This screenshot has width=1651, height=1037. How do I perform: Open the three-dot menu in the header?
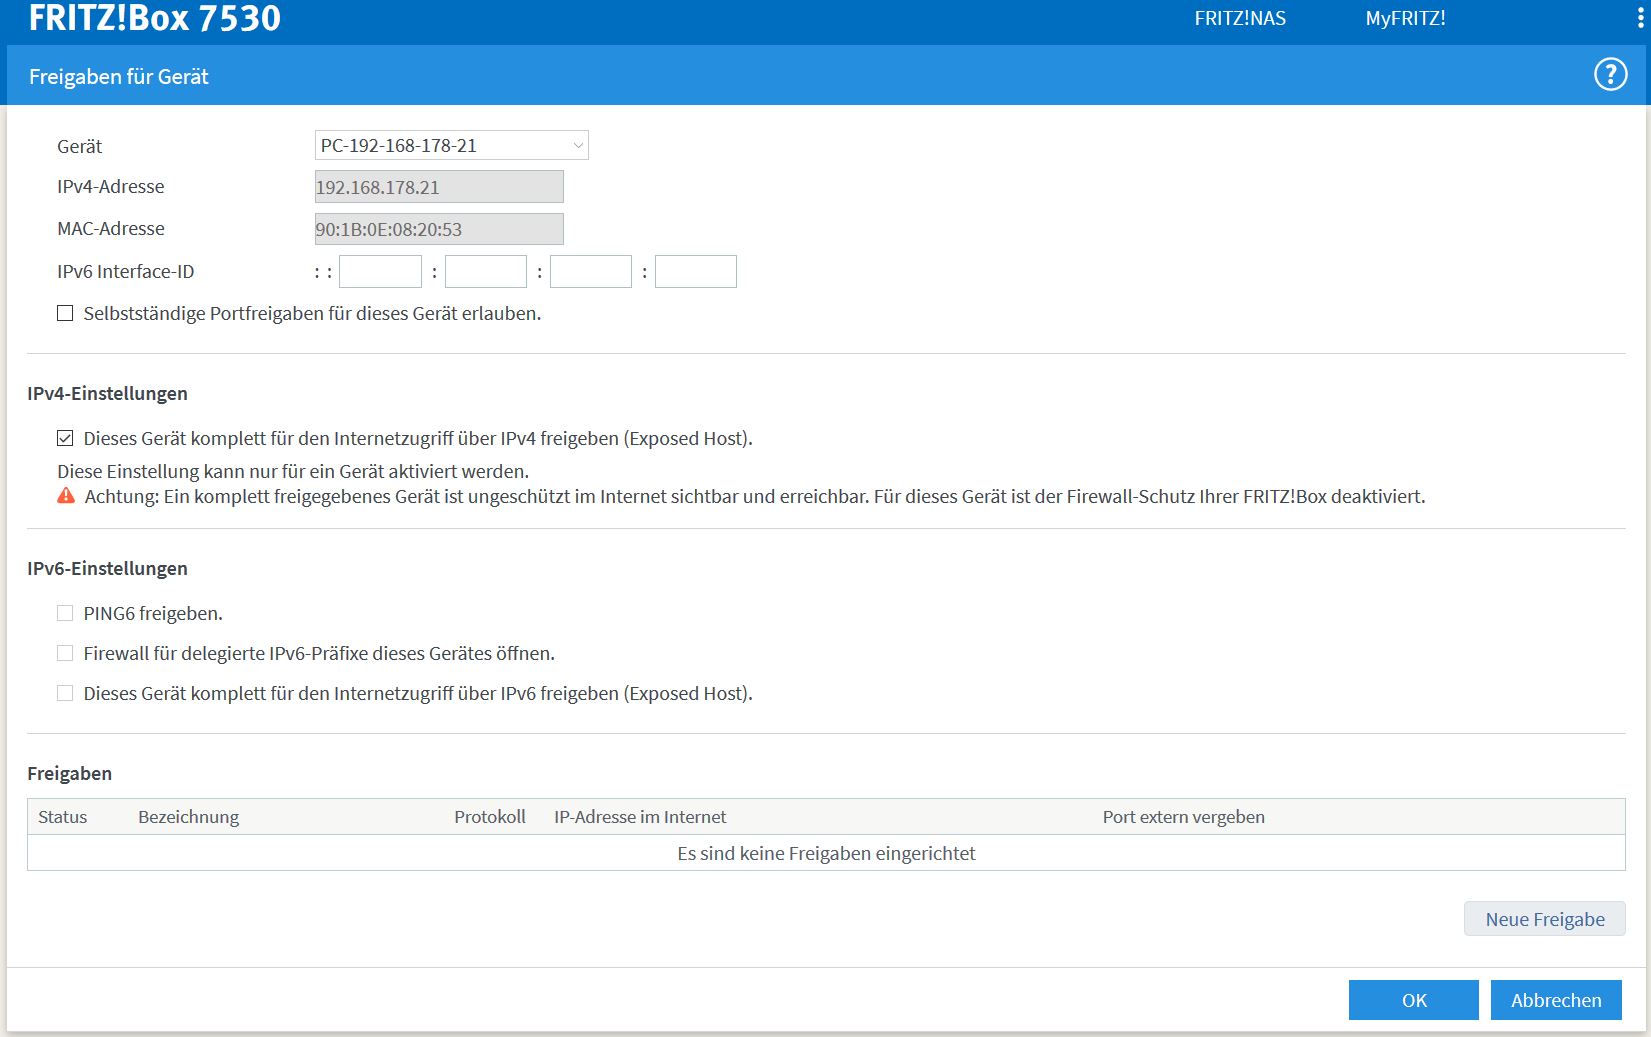click(x=1640, y=18)
